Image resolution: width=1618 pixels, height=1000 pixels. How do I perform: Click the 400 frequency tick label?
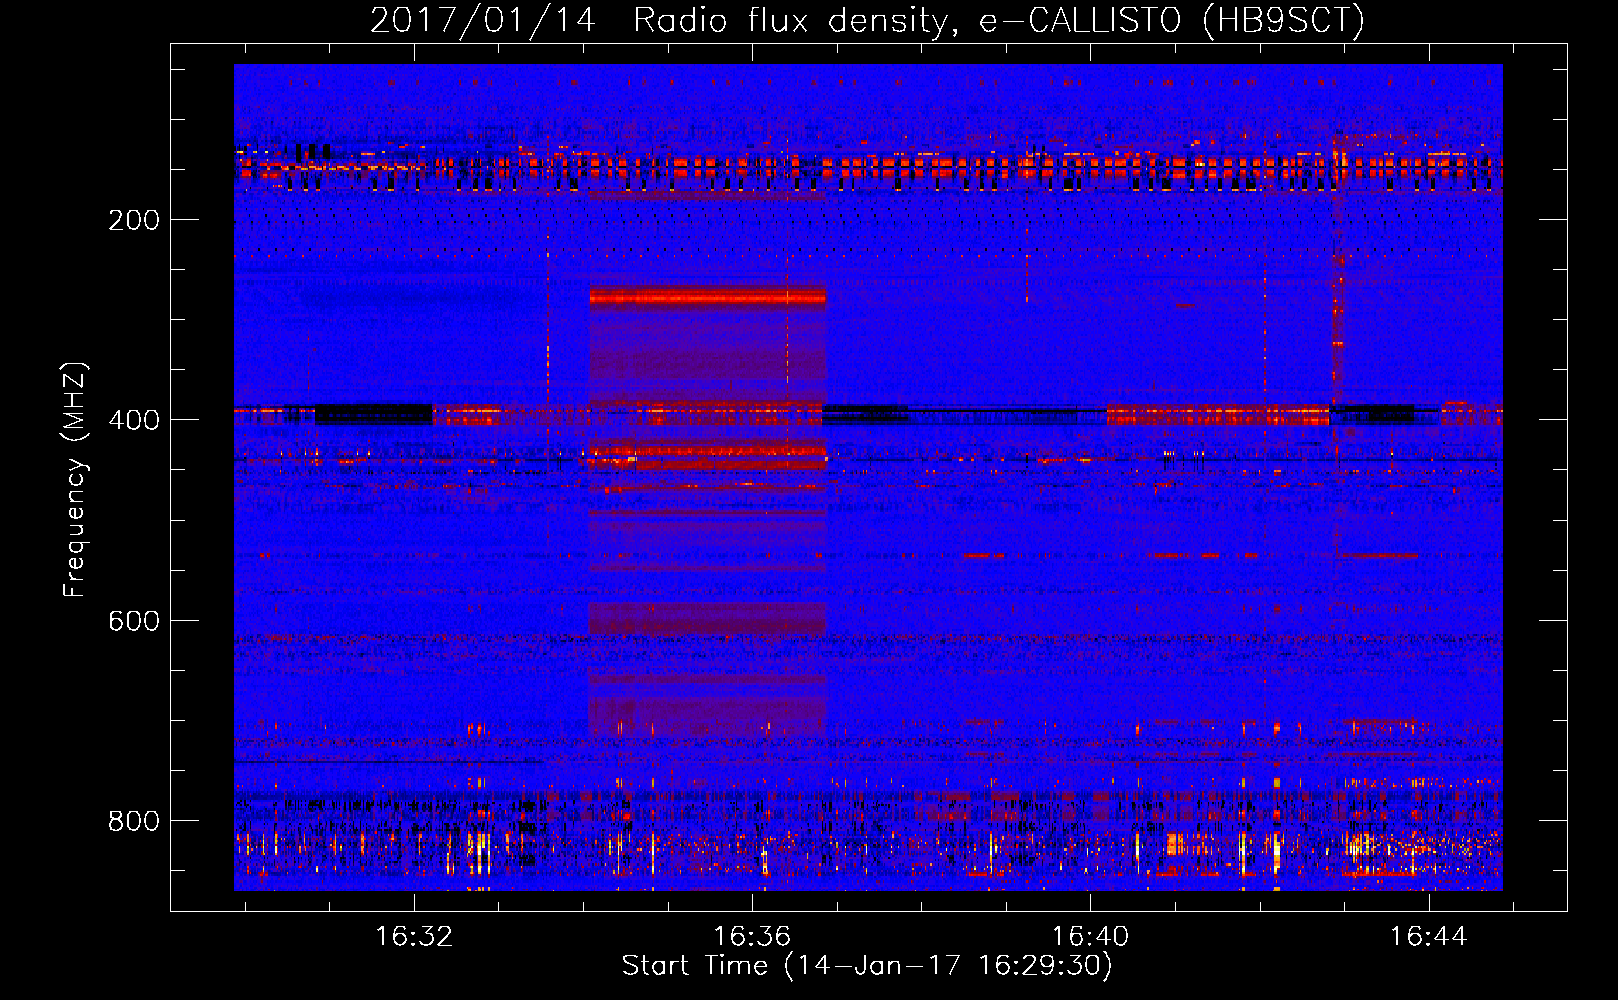click(x=133, y=420)
